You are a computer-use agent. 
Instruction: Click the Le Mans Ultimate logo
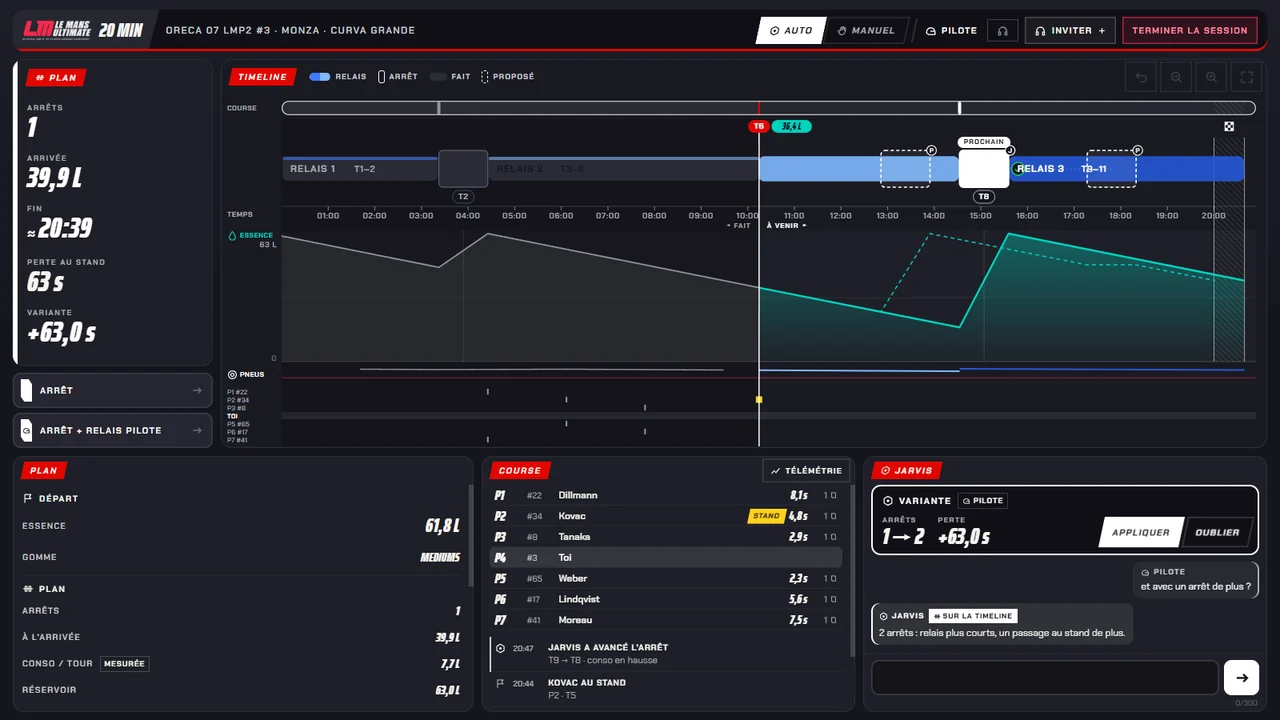[x=58, y=30]
